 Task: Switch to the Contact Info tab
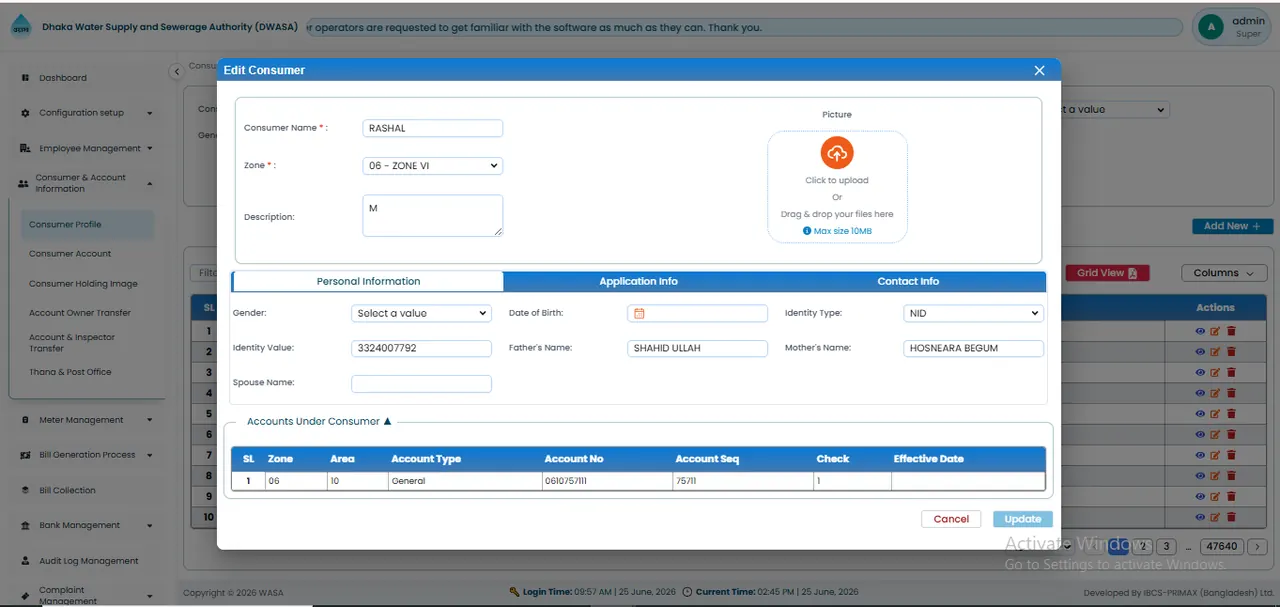(908, 281)
